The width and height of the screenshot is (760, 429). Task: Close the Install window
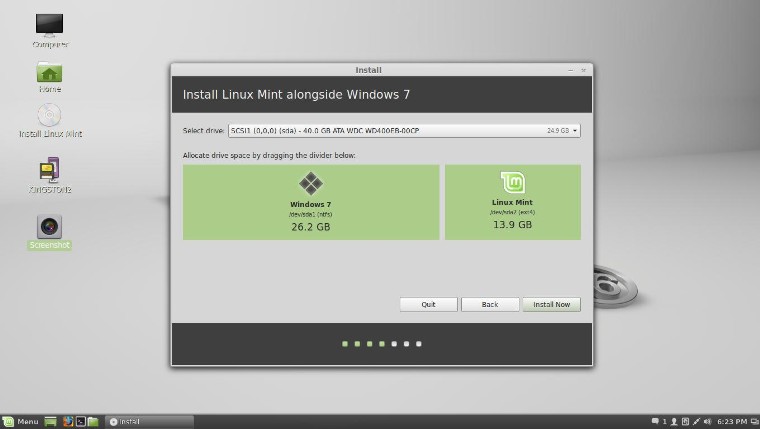click(x=584, y=70)
